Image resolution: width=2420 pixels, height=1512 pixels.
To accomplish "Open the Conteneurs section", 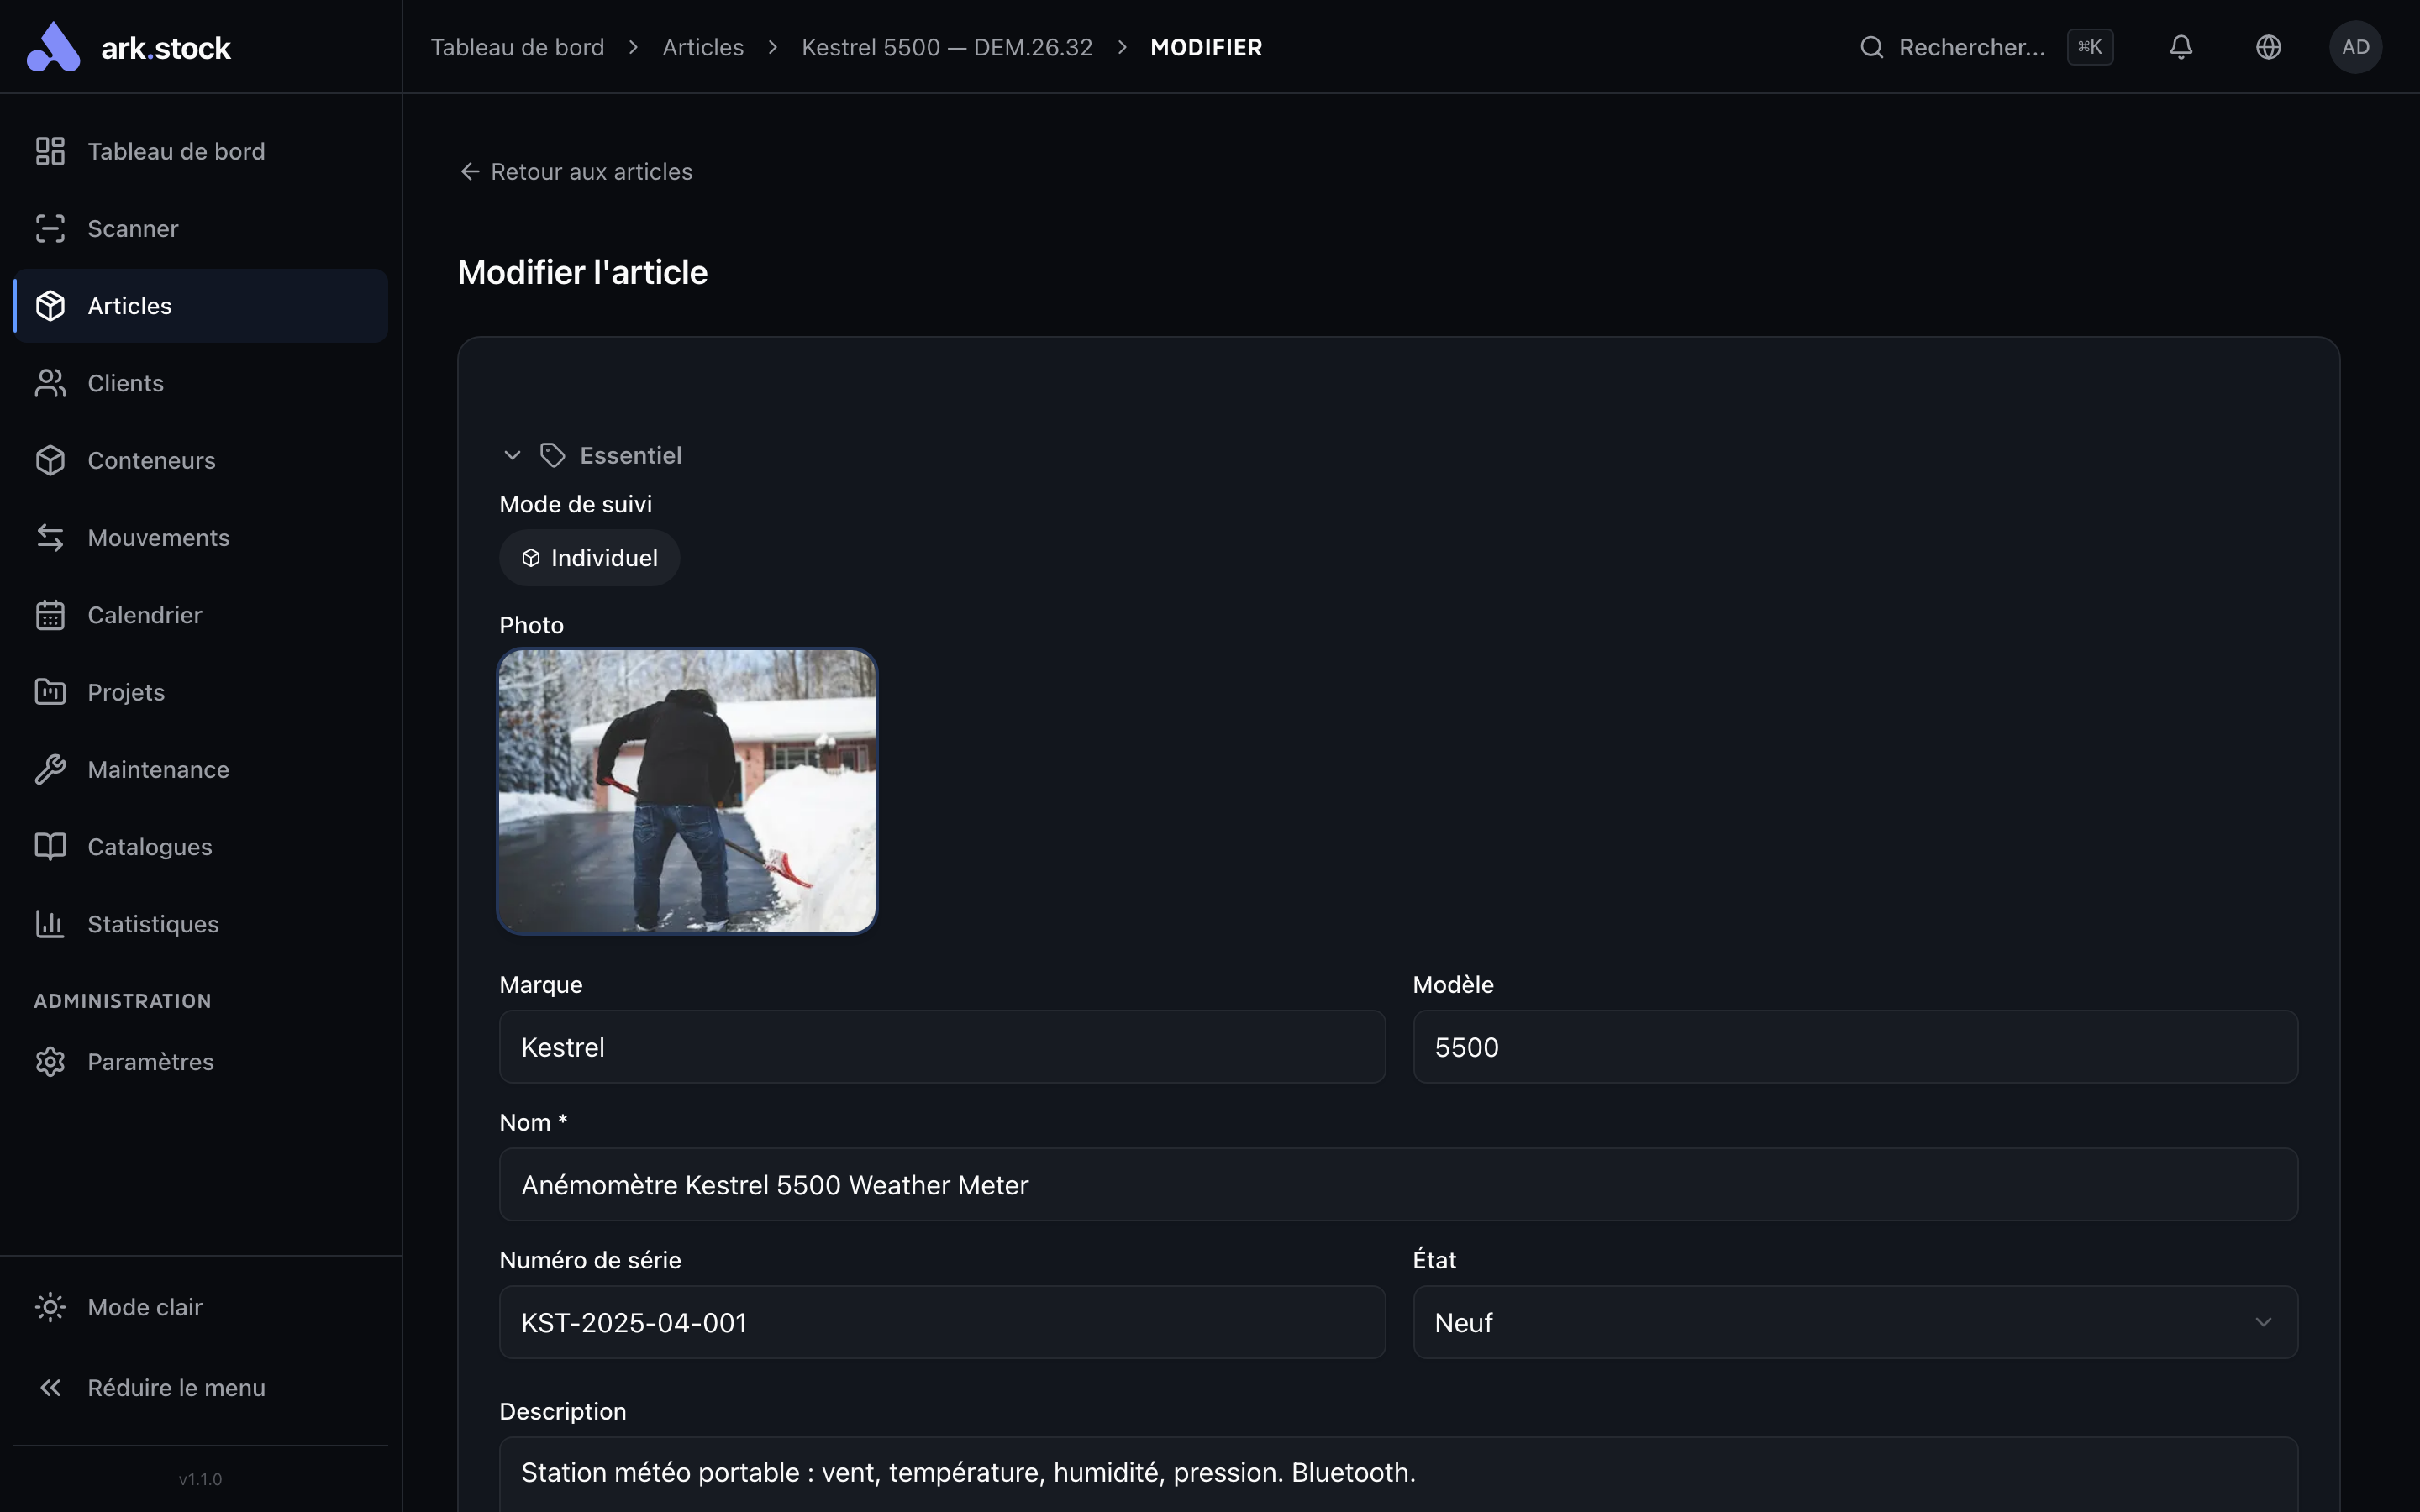I will pyautogui.click(x=201, y=460).
